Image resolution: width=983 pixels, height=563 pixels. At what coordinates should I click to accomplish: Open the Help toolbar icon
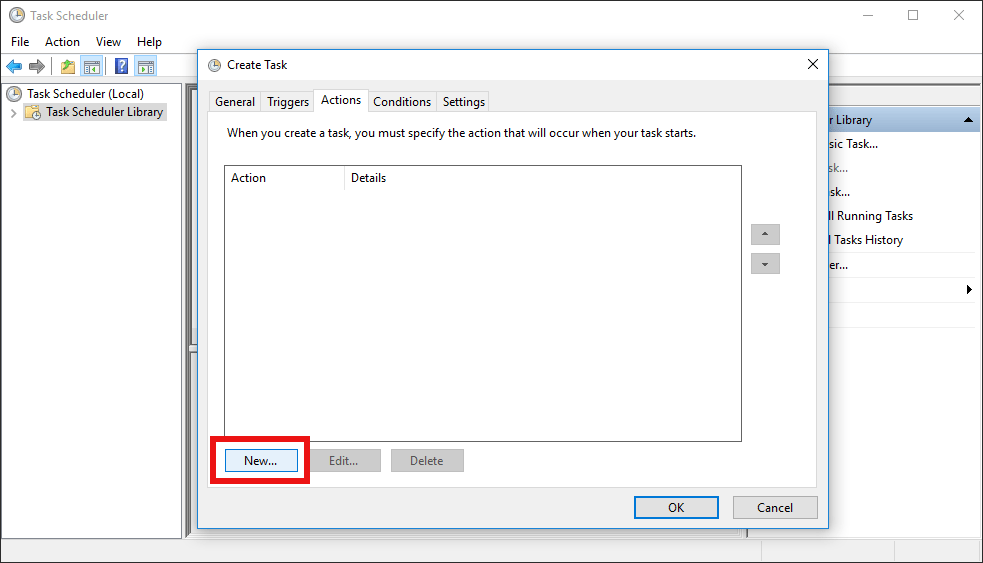[121, 66]
